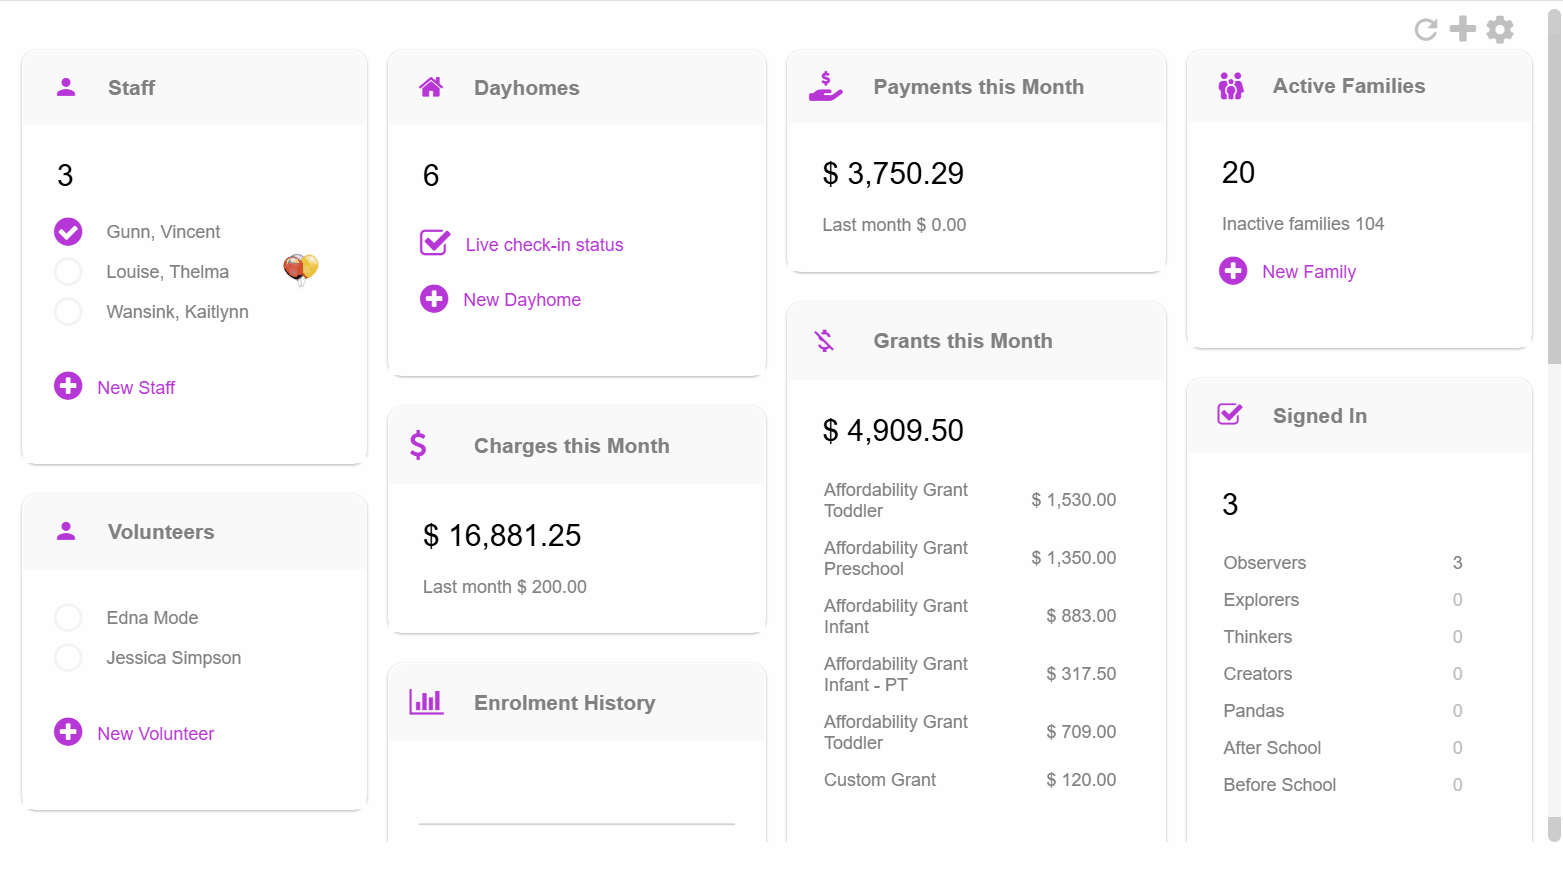1563x884 pixels.
Task: Click the New Volunteer plus icon
Action: click(x=68, y=732)
